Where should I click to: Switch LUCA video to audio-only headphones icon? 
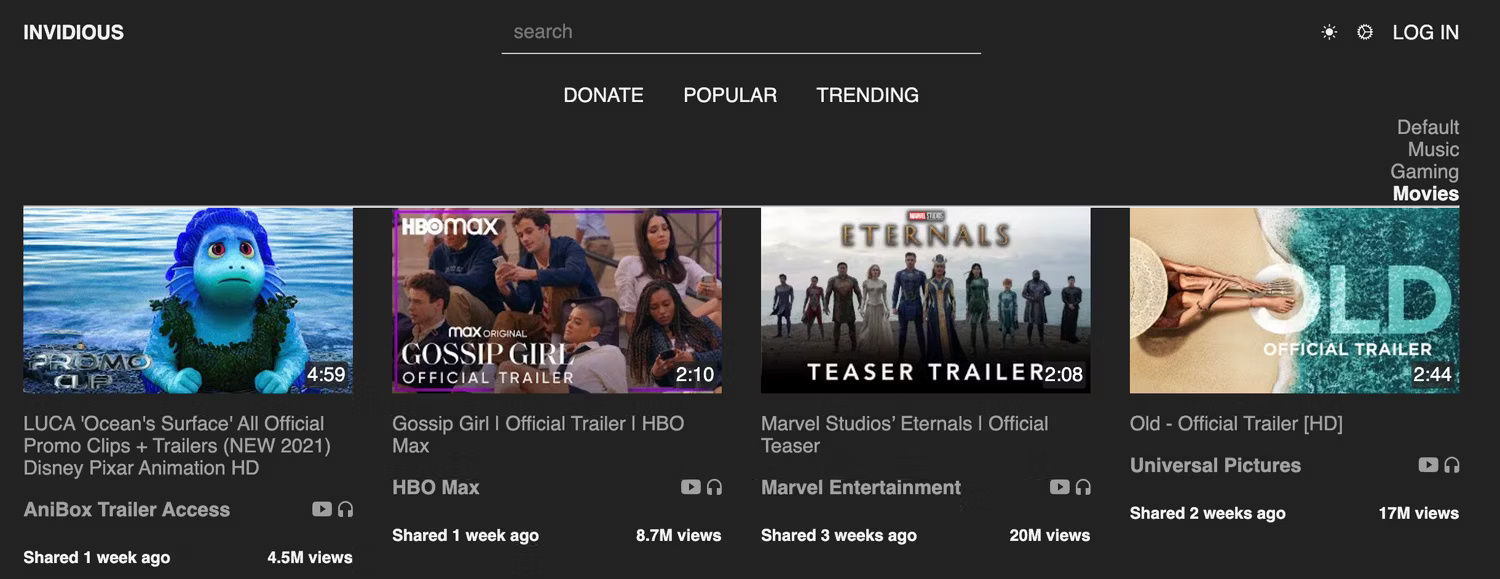coord(346,509)
